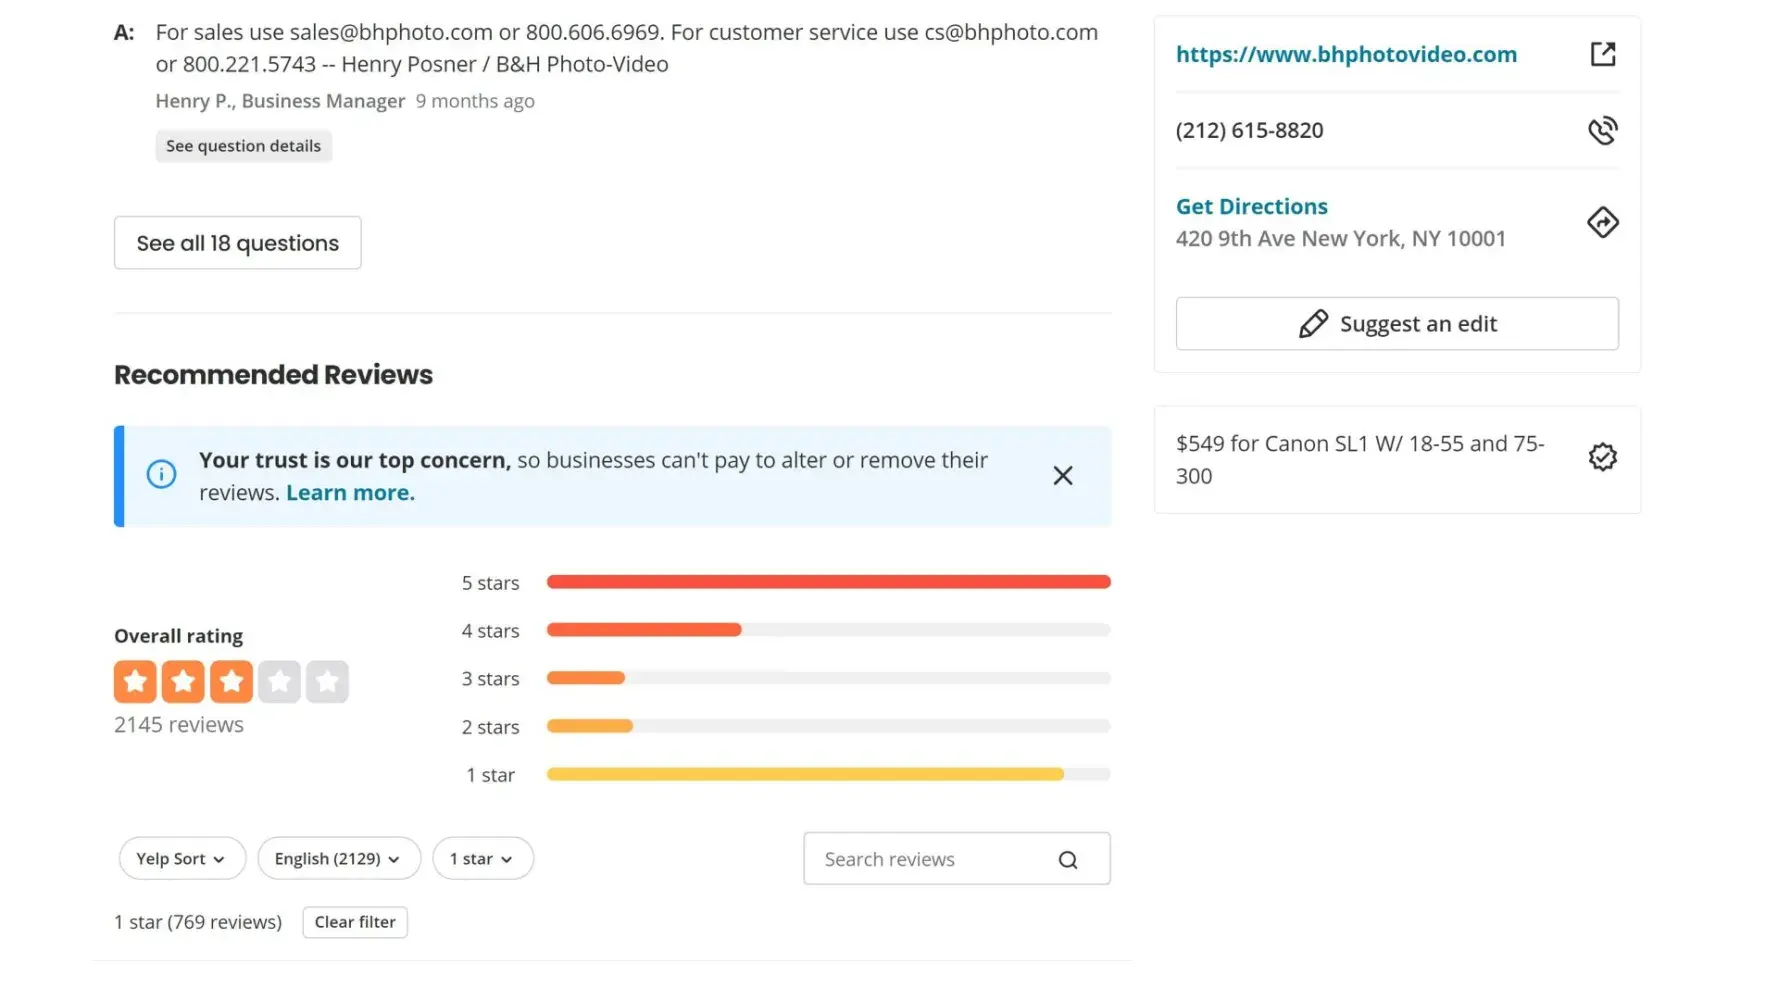This screenshot has height=1000, width=1778.
Task: Open See question details
Action: pos(243,146)
